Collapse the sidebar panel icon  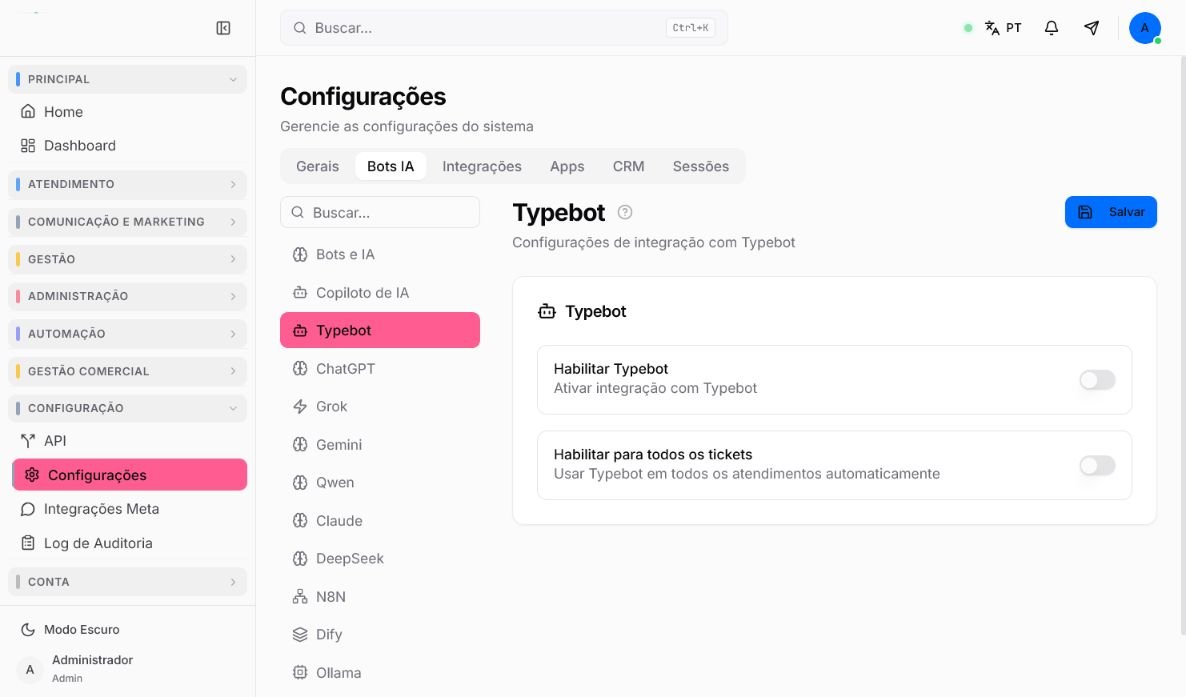tap(223, 28)
